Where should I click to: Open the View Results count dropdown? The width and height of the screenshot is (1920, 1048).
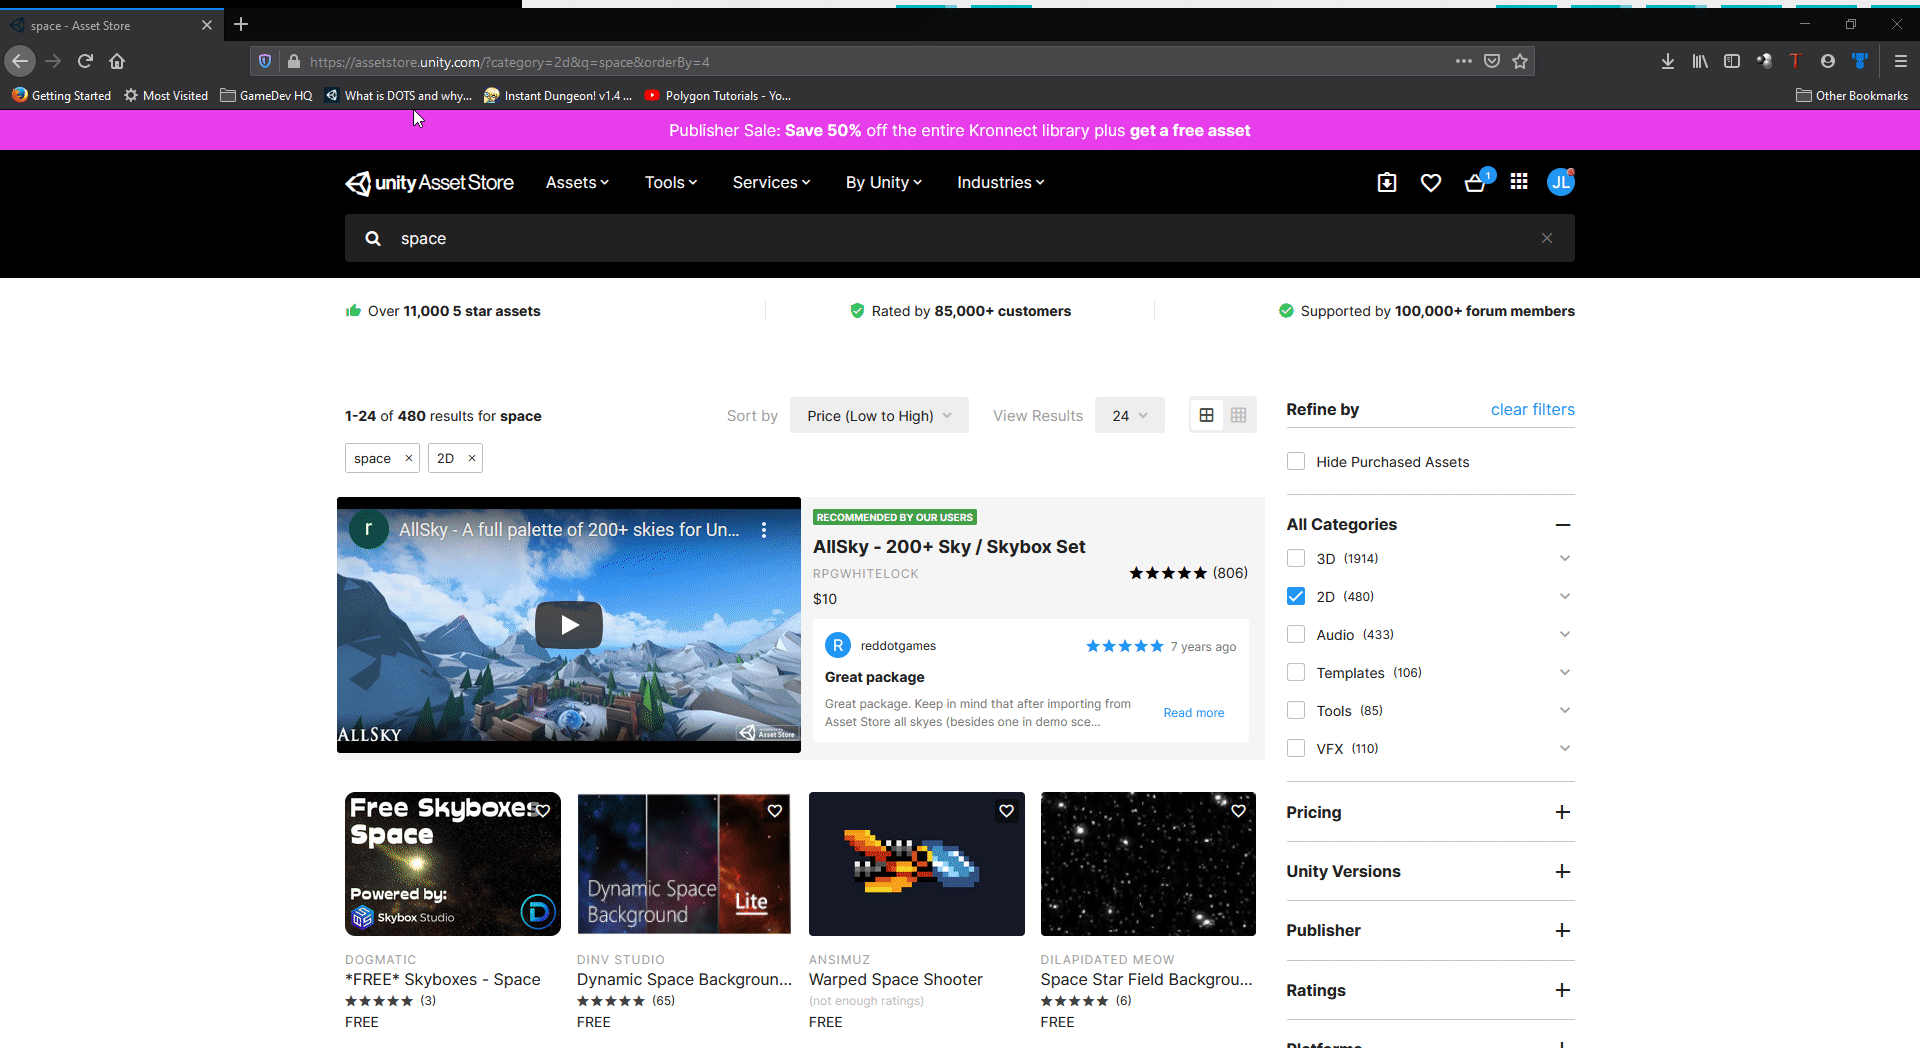pos(1130,415)
